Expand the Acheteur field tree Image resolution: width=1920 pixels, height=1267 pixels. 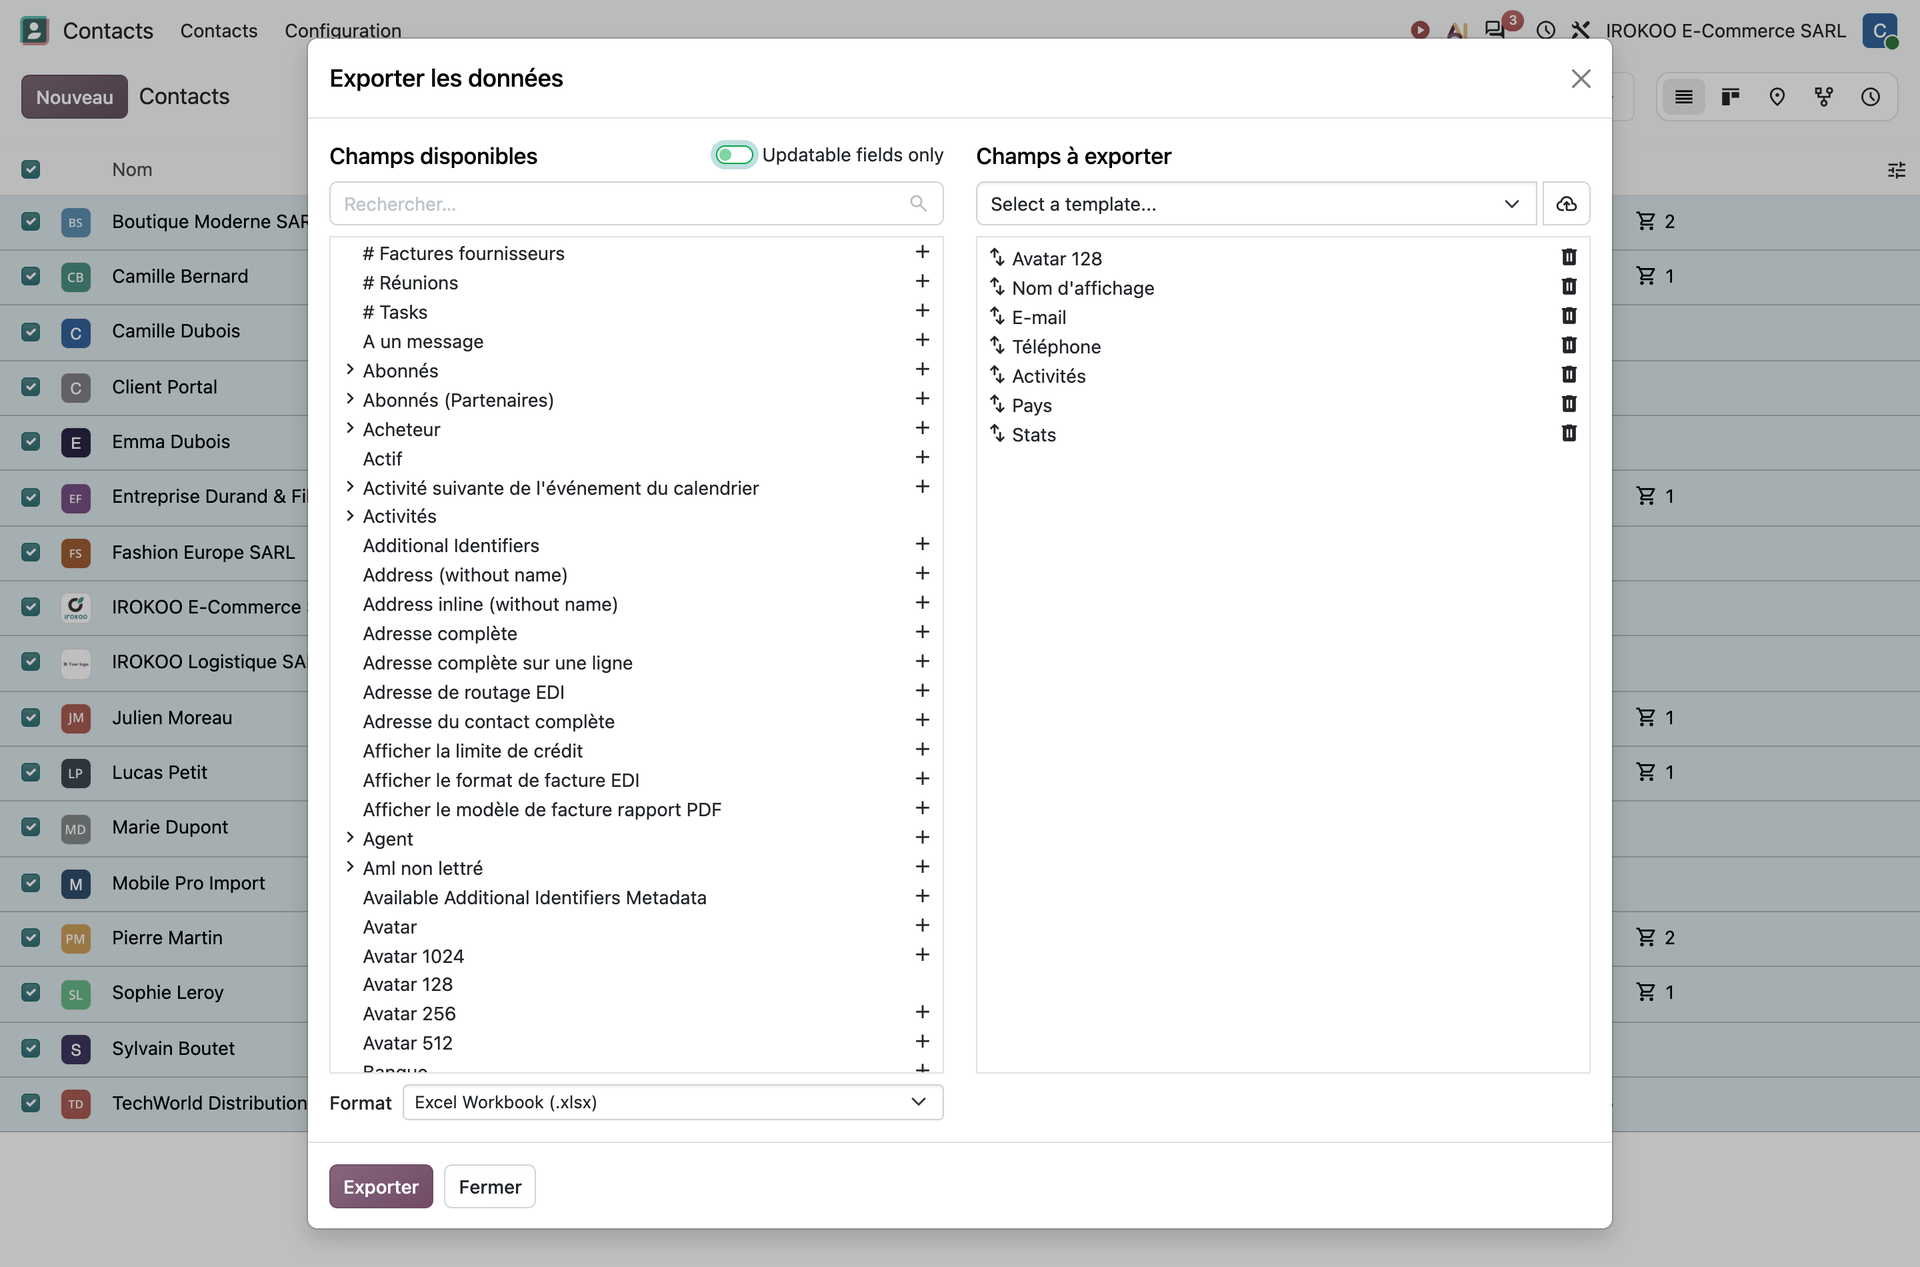(350, 428)
